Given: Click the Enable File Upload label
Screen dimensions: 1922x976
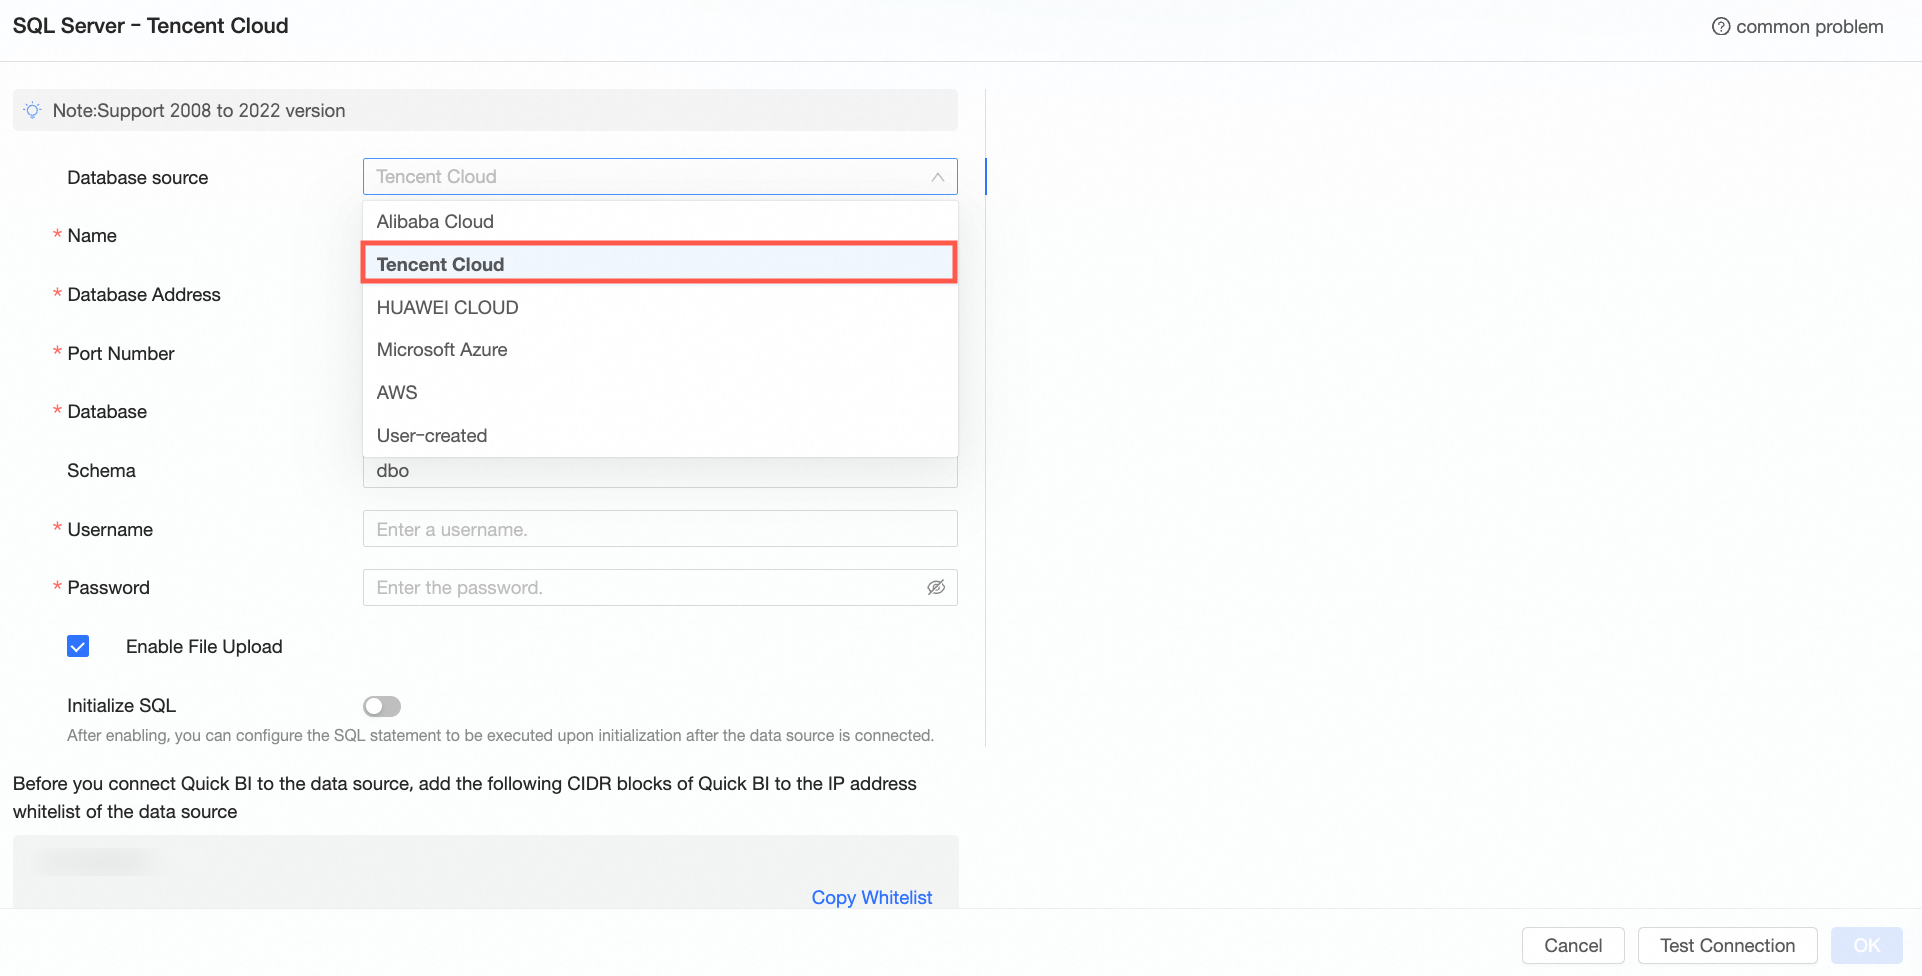Looking at the screenshot, I should 204,647.
